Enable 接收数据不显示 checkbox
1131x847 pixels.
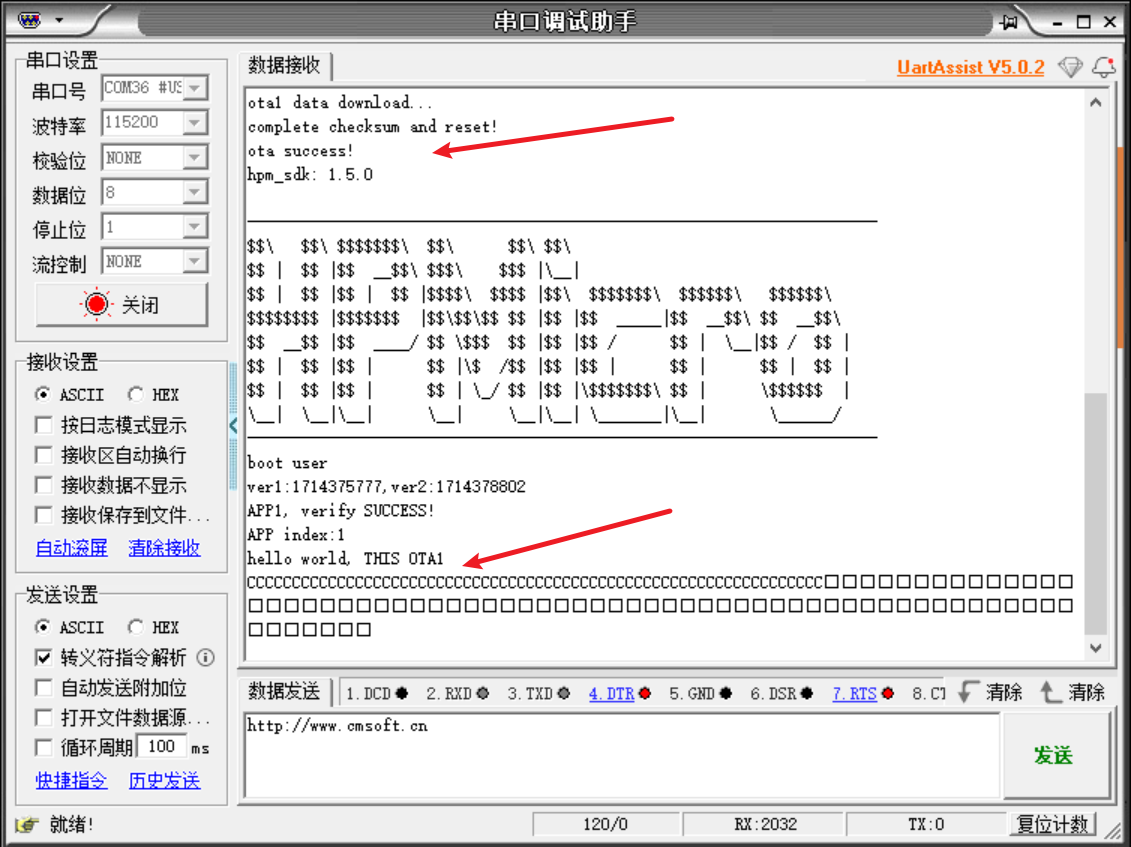pyautogui.click(x=44, y=485)
